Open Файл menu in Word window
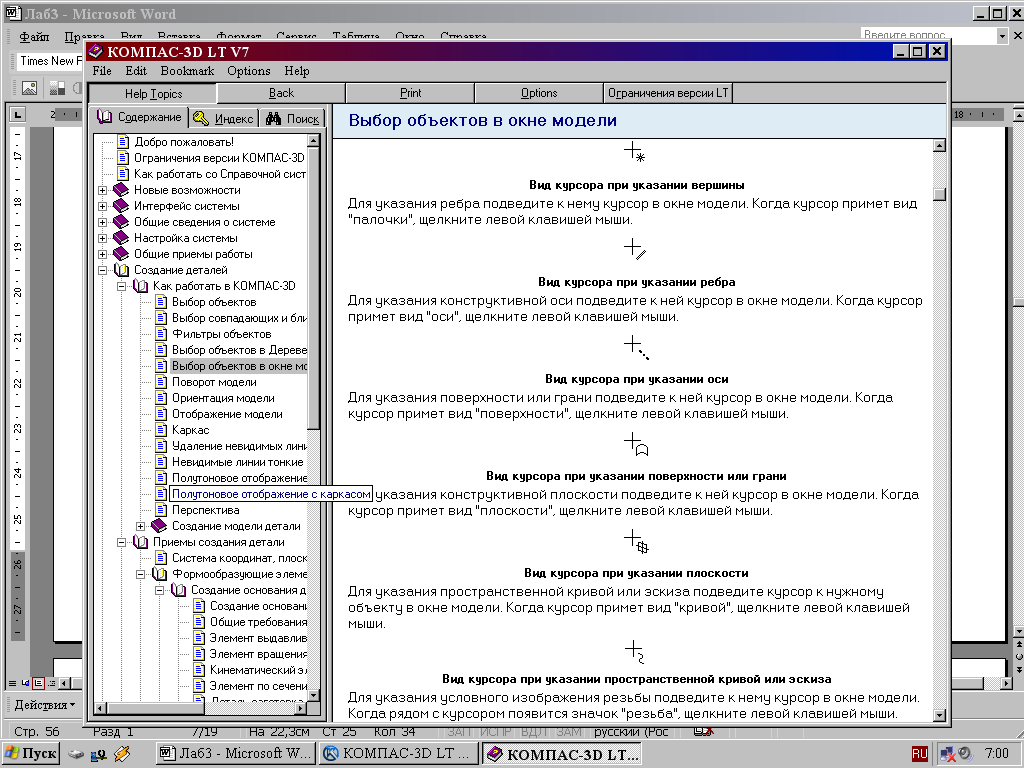 pos(34,37)
